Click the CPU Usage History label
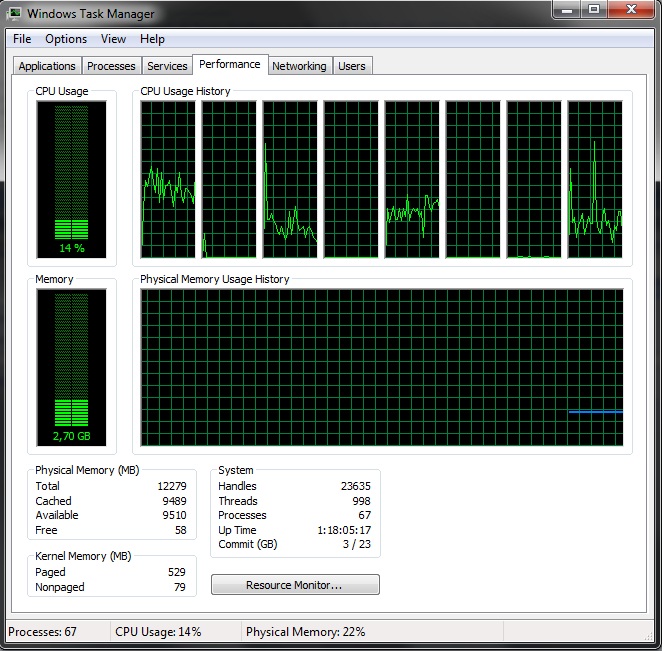 tap(185, 91)
